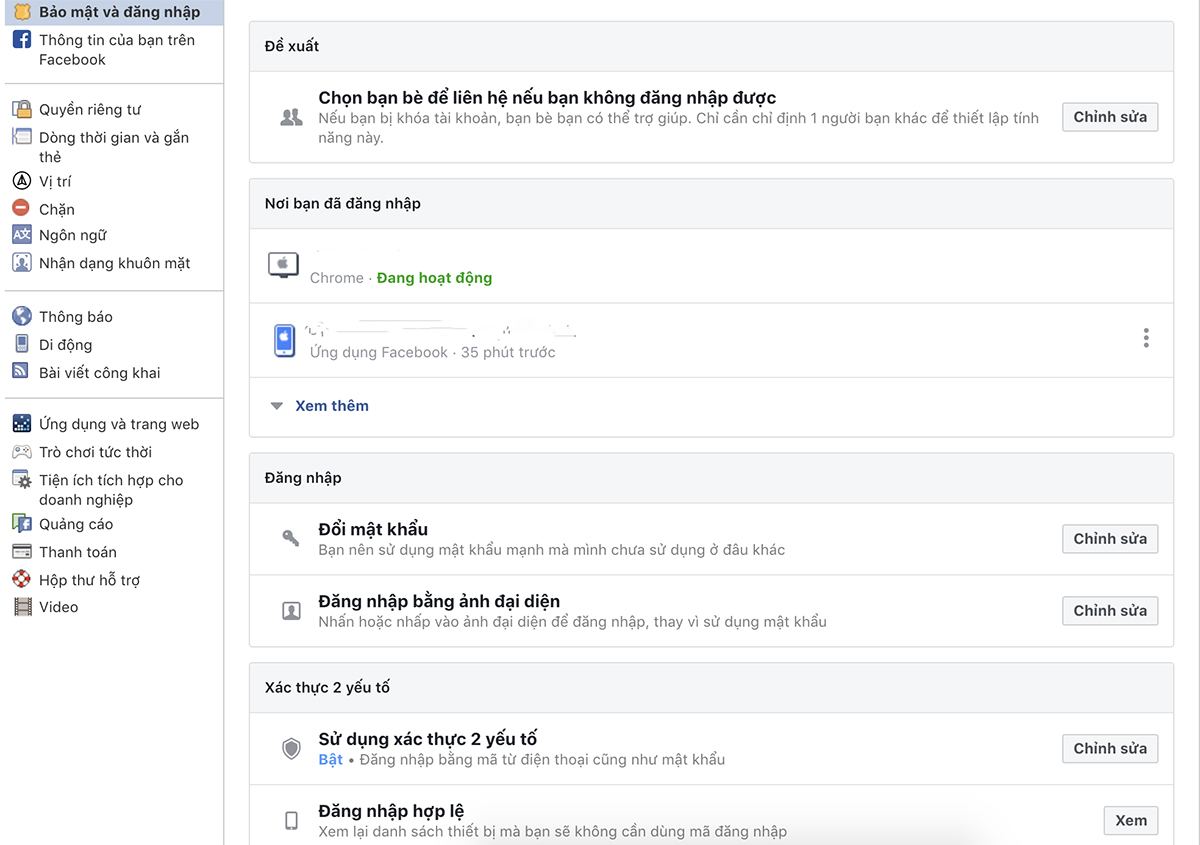
Task: Click the globe icon for Thông báo
Action: point(21,316)
